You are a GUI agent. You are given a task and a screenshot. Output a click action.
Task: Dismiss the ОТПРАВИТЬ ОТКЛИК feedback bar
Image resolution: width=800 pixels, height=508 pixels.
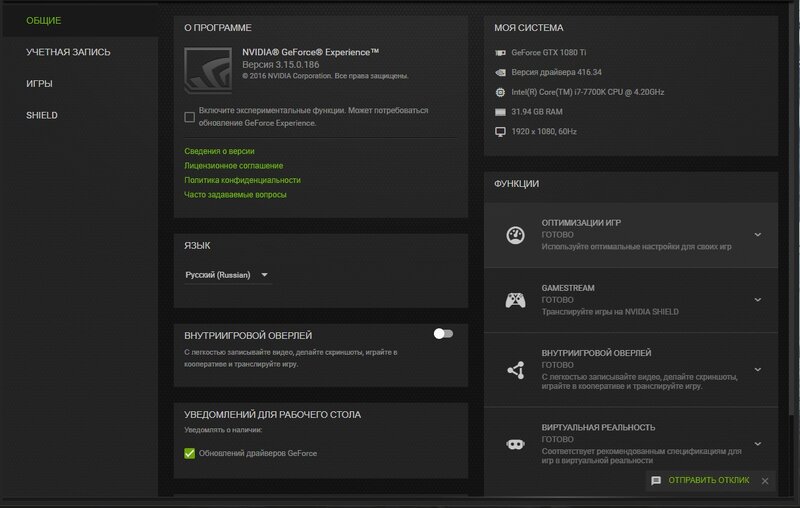[765, 481]
